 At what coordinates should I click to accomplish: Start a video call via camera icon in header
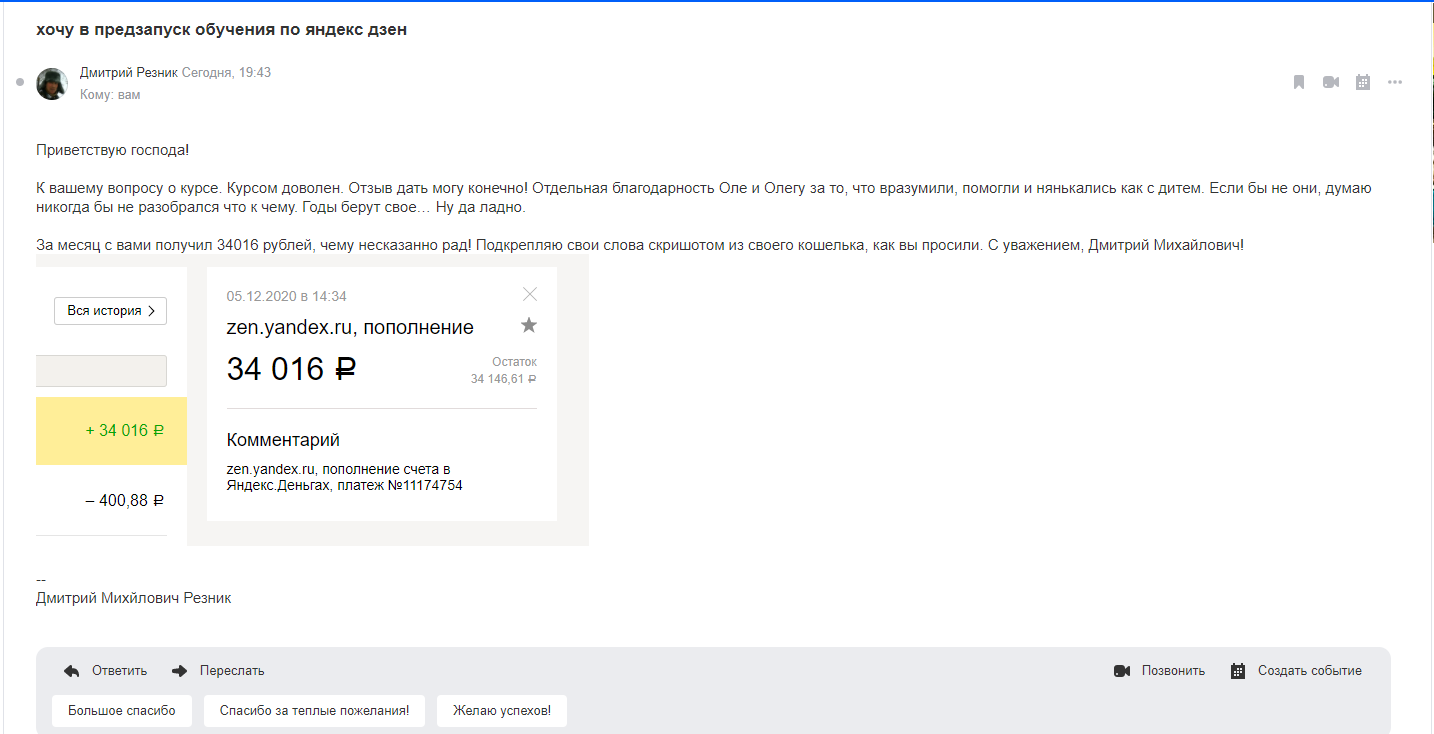[x=1331, y=82]
